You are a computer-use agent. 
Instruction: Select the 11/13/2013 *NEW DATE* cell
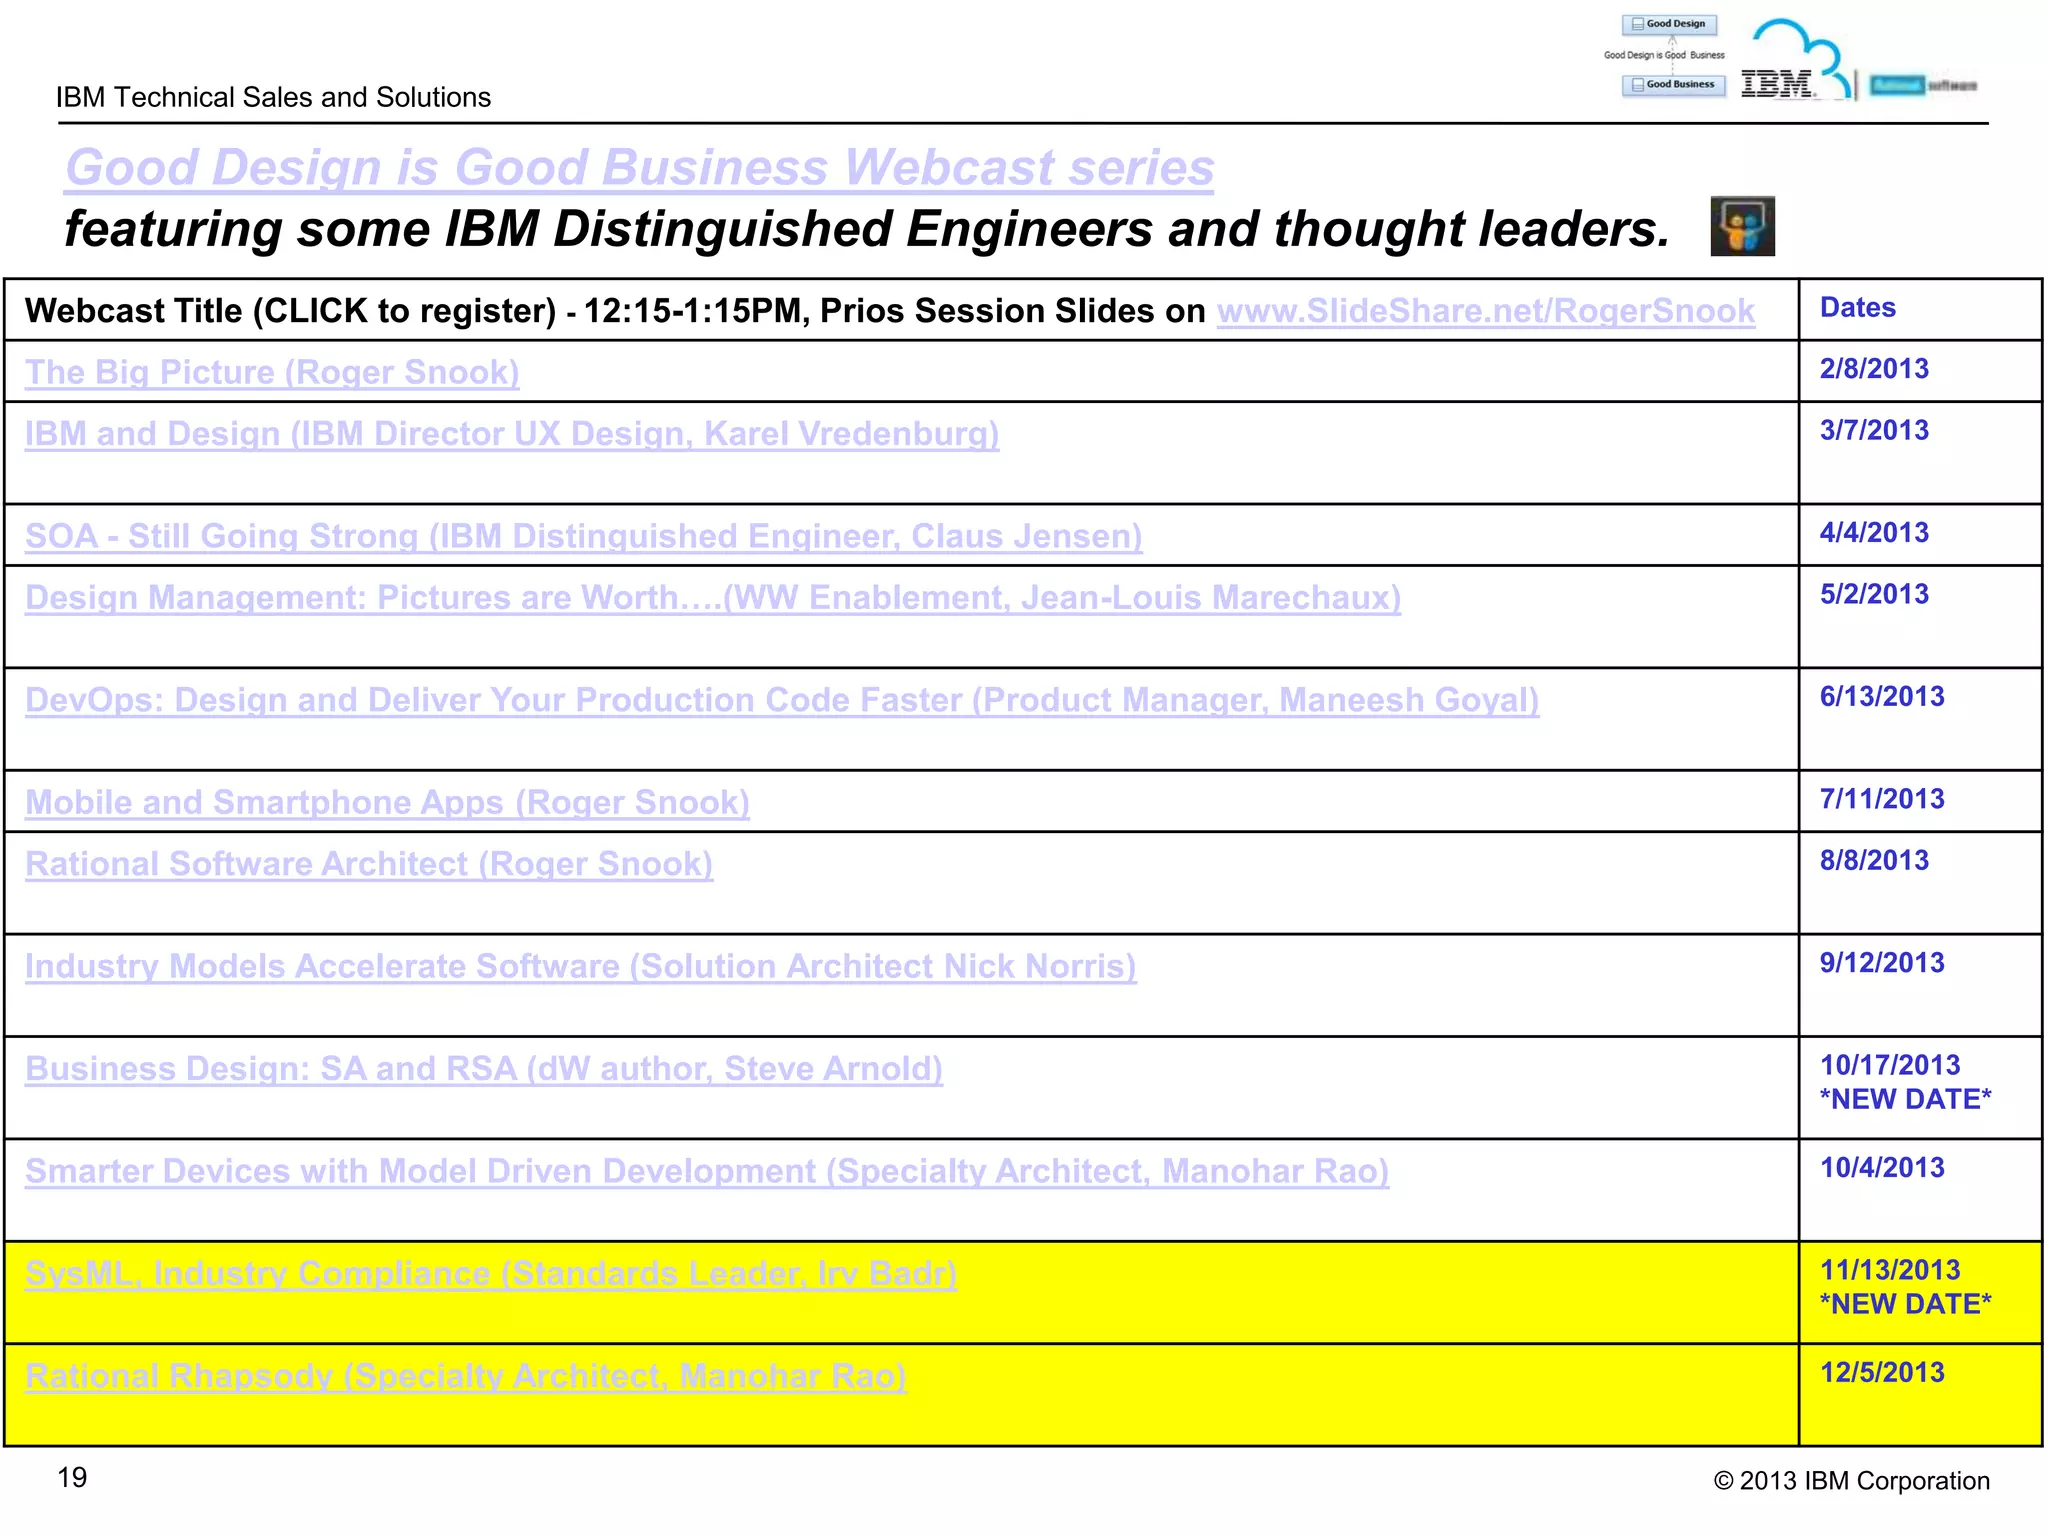coord(1920,1293)
